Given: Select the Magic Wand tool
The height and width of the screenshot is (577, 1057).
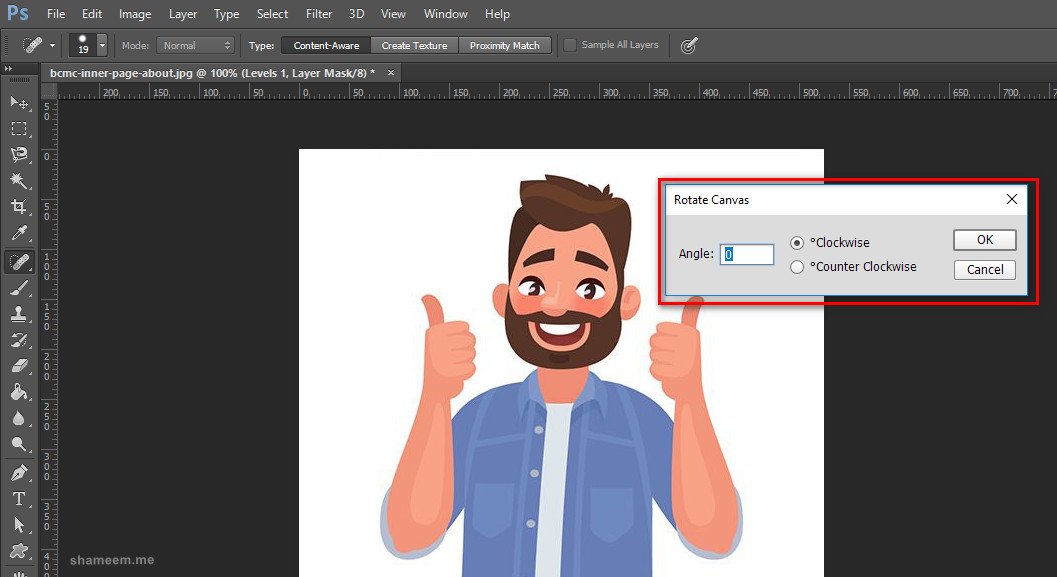Looking at the screenshot, I should (19, 181).
